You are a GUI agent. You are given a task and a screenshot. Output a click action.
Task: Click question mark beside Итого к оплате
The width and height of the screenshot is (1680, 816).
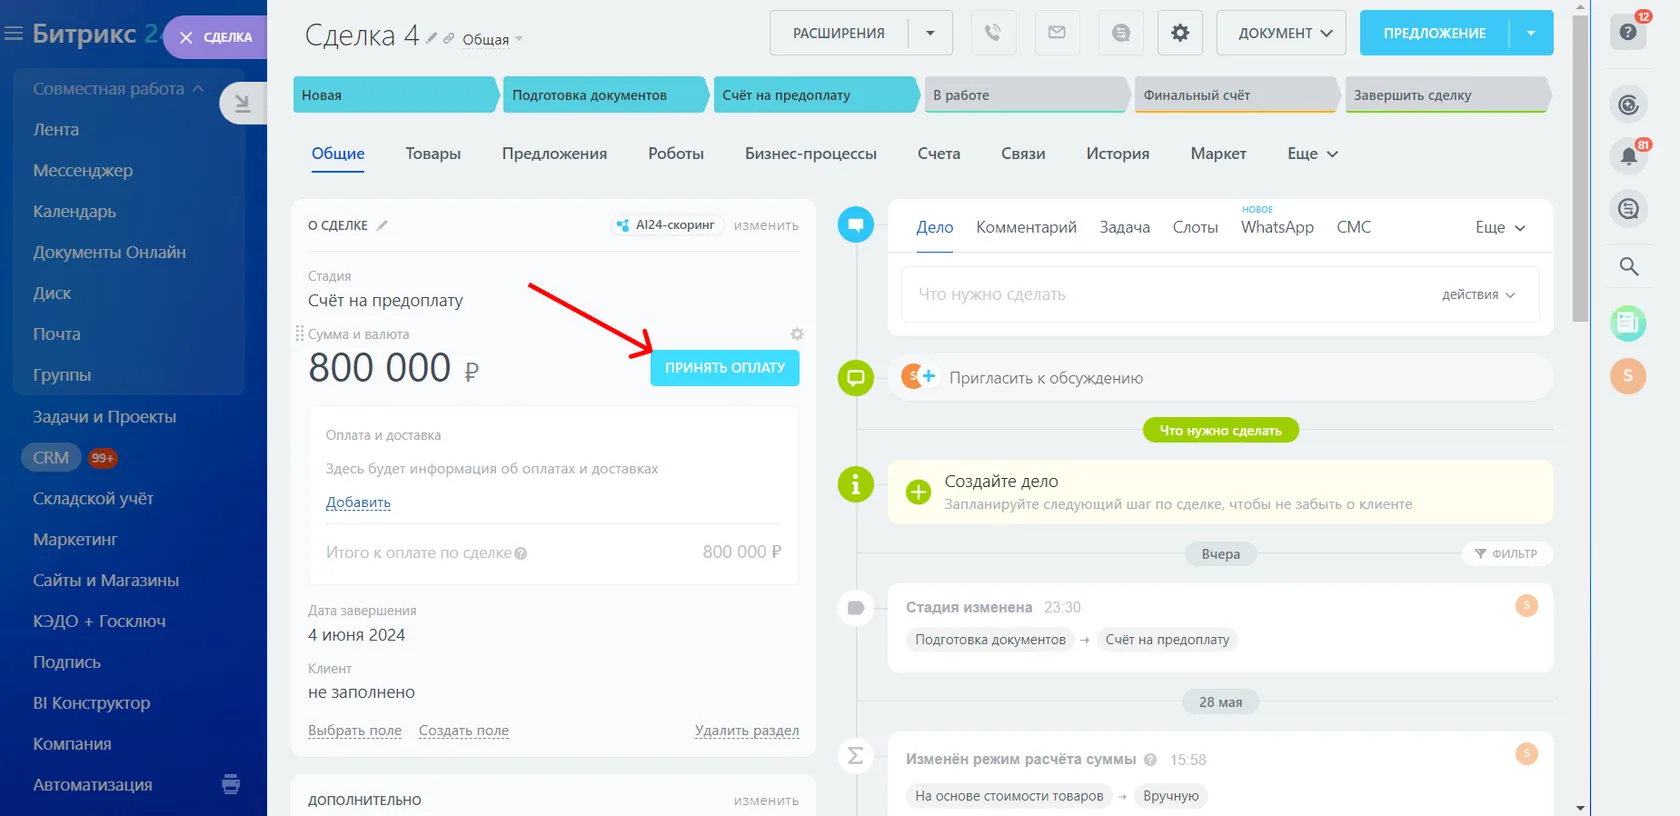521,553
